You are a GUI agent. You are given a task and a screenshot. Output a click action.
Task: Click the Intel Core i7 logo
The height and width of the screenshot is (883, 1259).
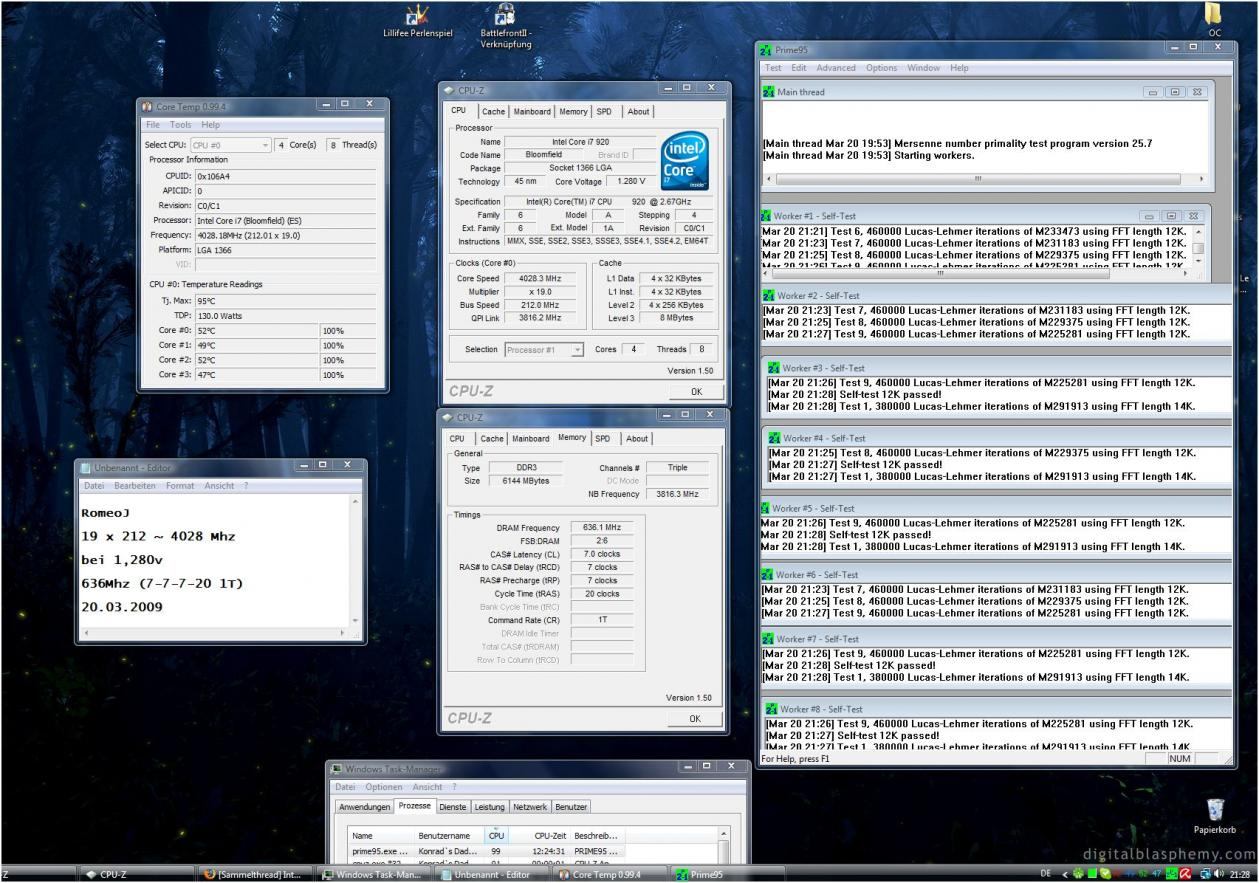[685, 161]
